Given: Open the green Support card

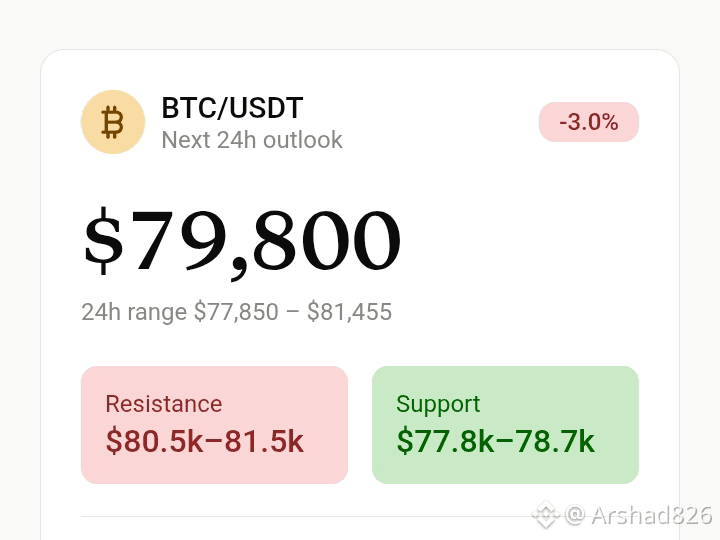Looking at the screenshot, I should click(x=505, y=425).
